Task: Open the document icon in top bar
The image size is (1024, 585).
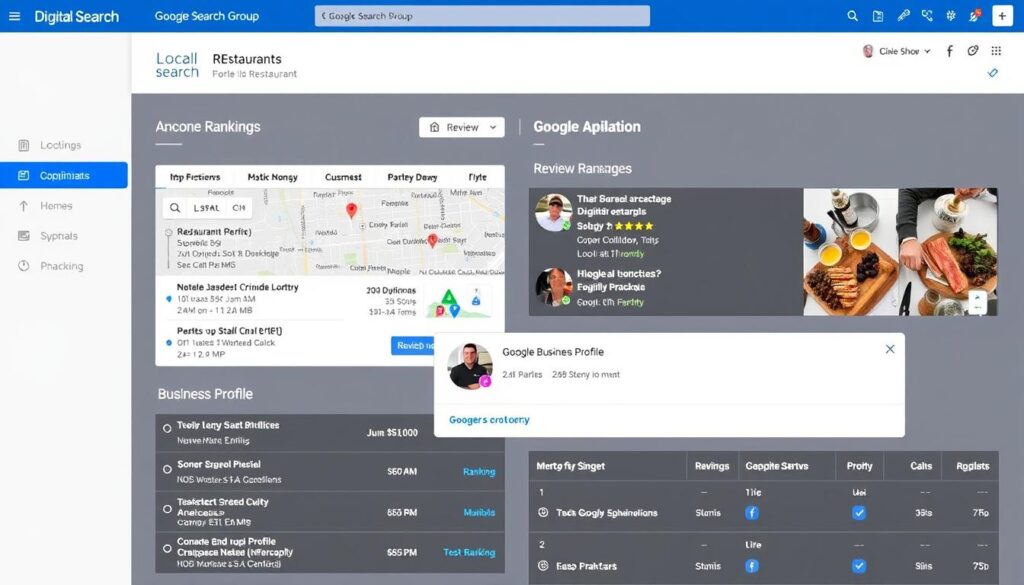Action: pos(878,16)
